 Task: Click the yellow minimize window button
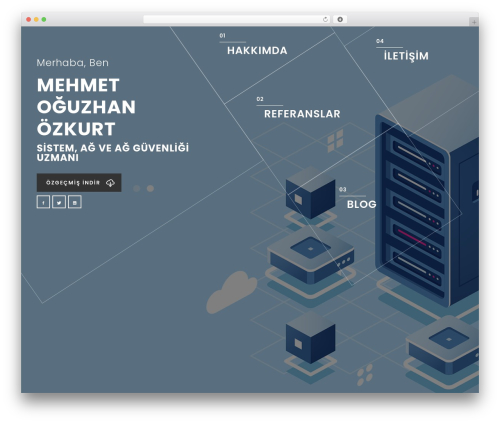36,20
